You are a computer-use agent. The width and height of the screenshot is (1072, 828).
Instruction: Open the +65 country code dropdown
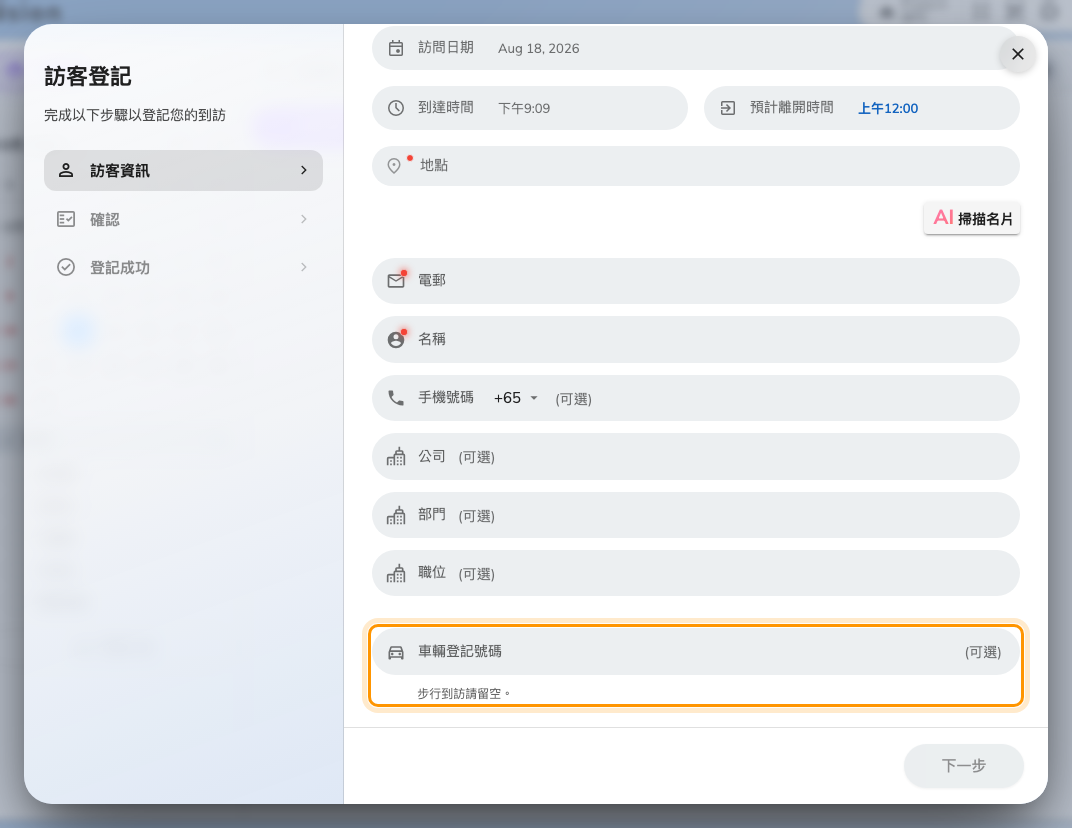(516, 398)
